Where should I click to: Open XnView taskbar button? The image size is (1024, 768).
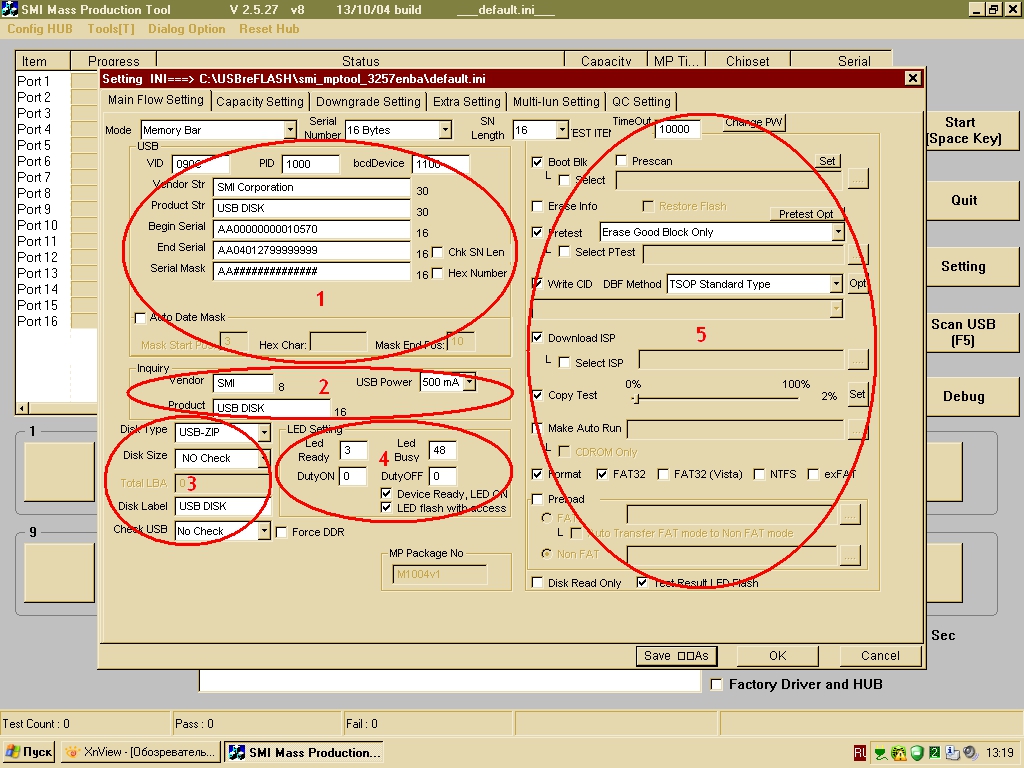tap(141, 752)
